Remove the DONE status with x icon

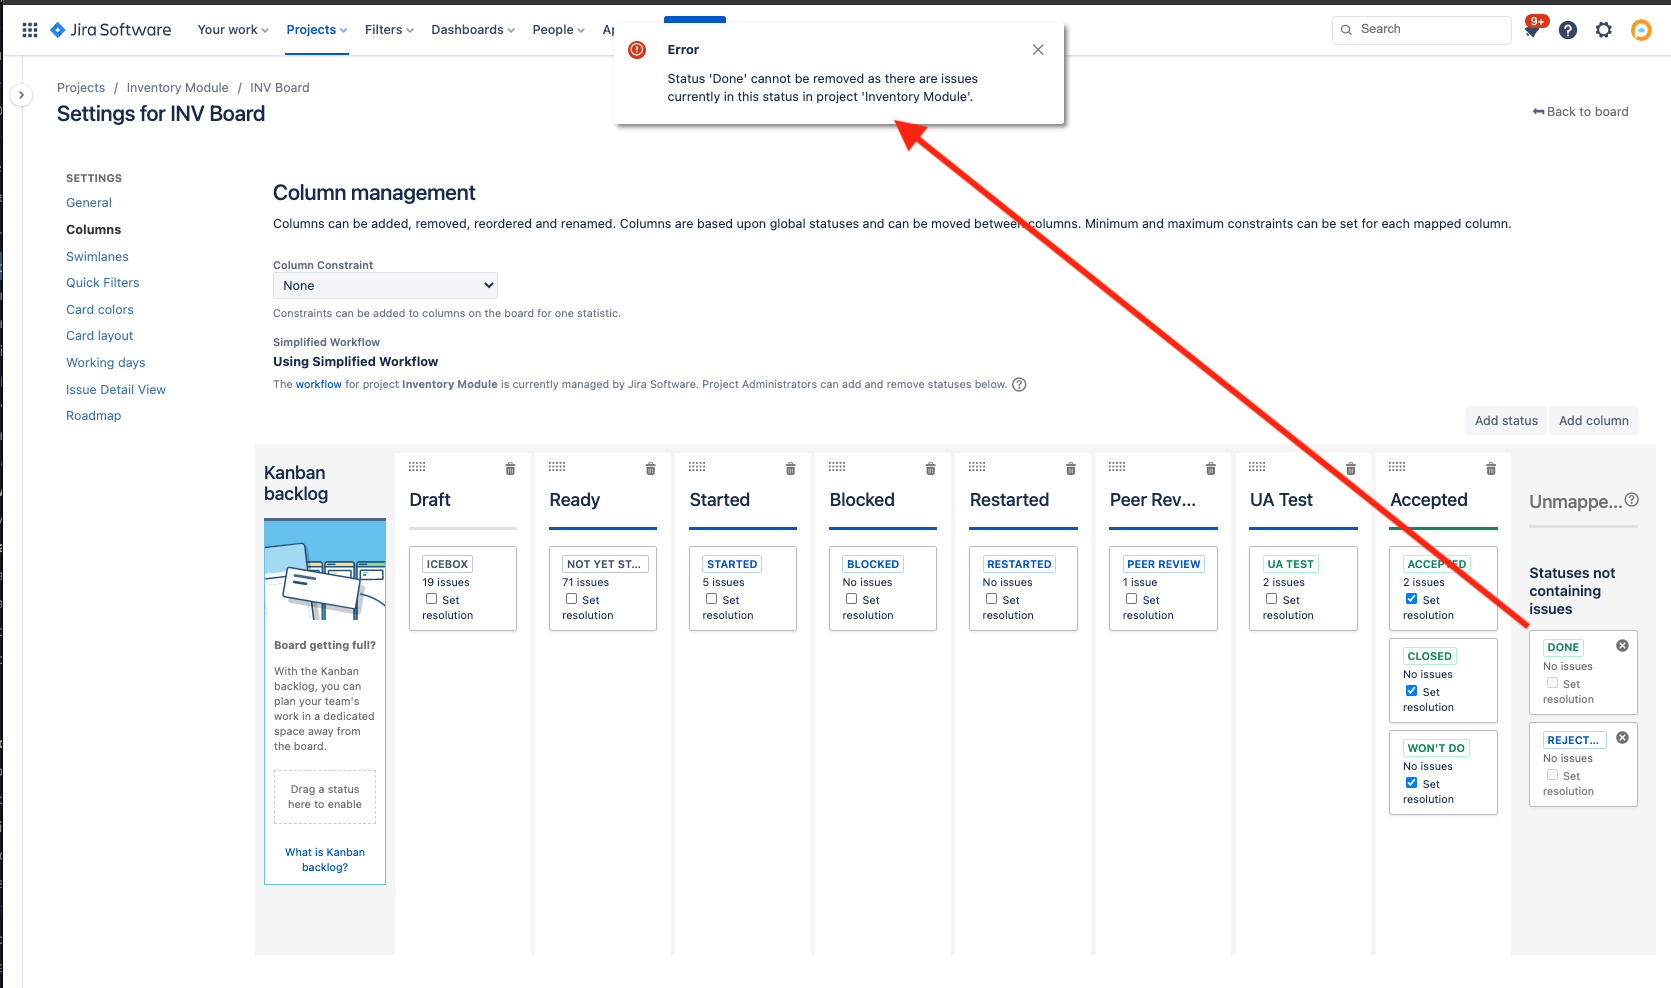tap(1622, 646)
